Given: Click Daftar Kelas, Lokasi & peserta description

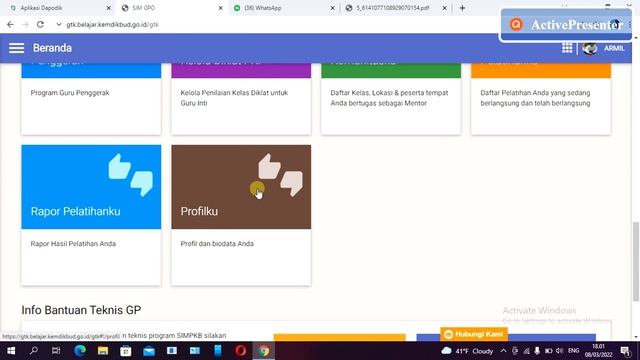Looking at the screenshot, I should pyautogui.click(x=389, y=98).
